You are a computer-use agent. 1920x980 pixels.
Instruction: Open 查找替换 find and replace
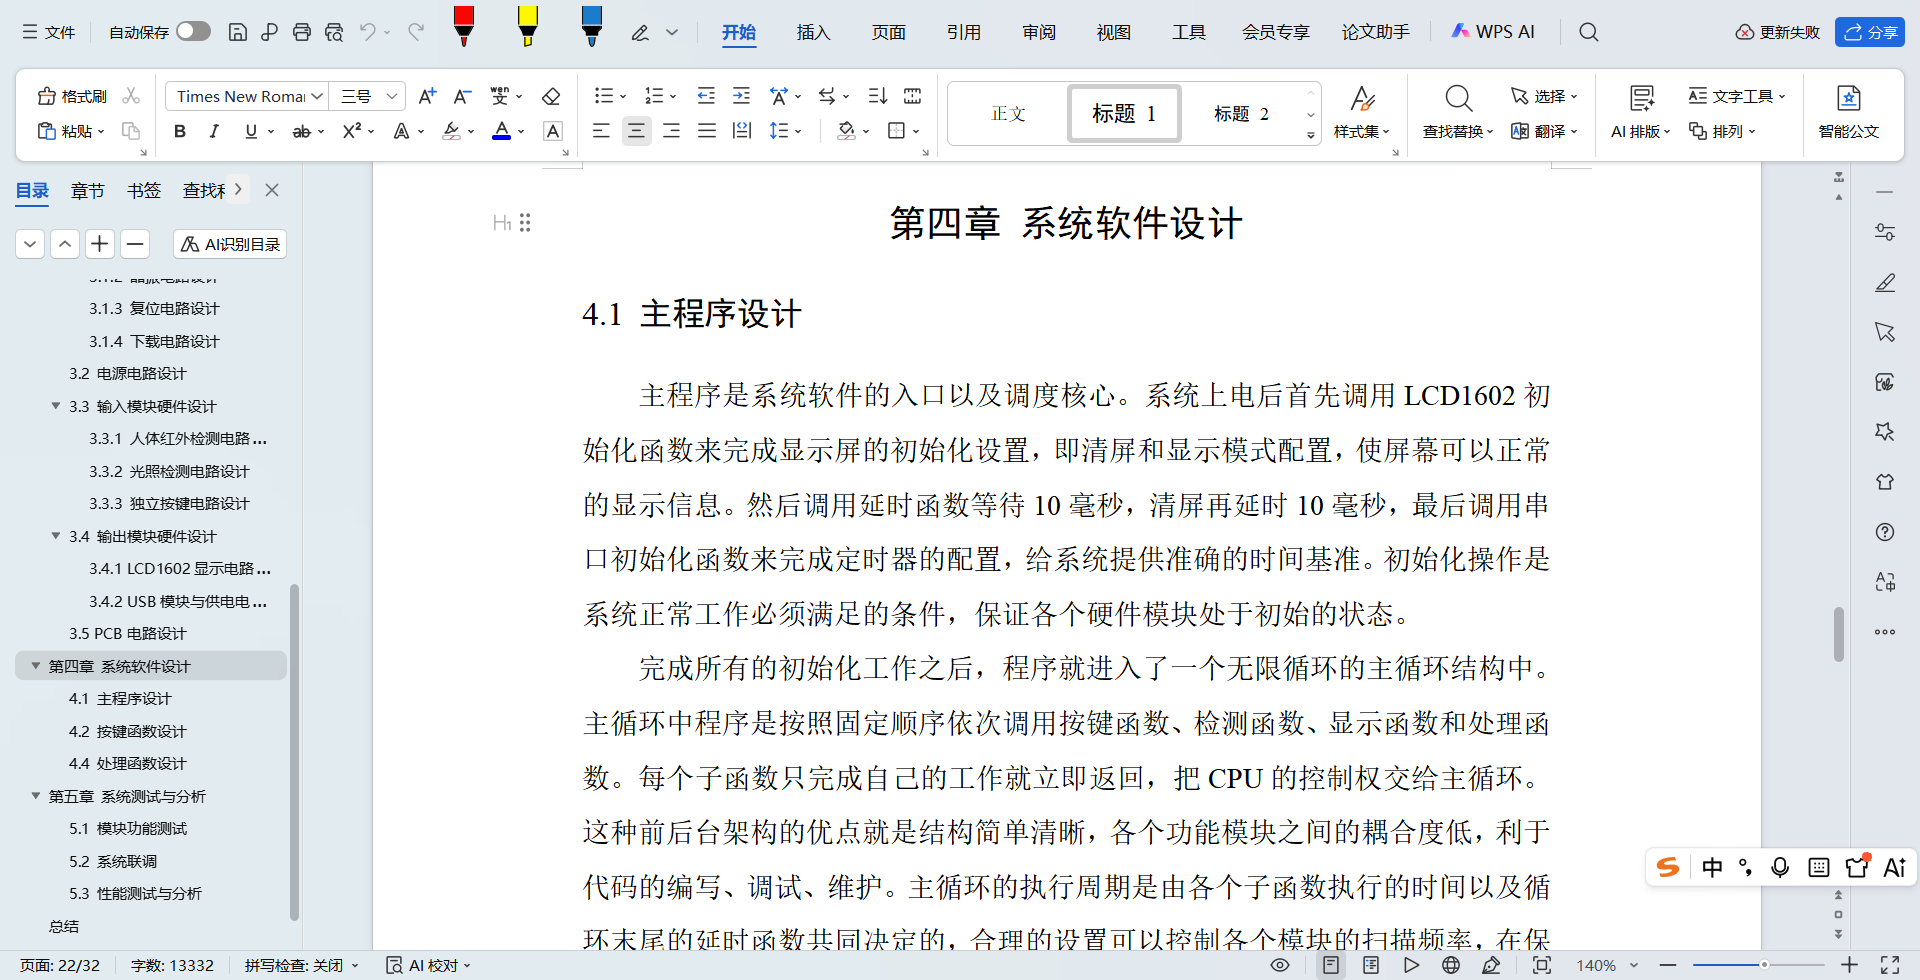click(1458, 112)
